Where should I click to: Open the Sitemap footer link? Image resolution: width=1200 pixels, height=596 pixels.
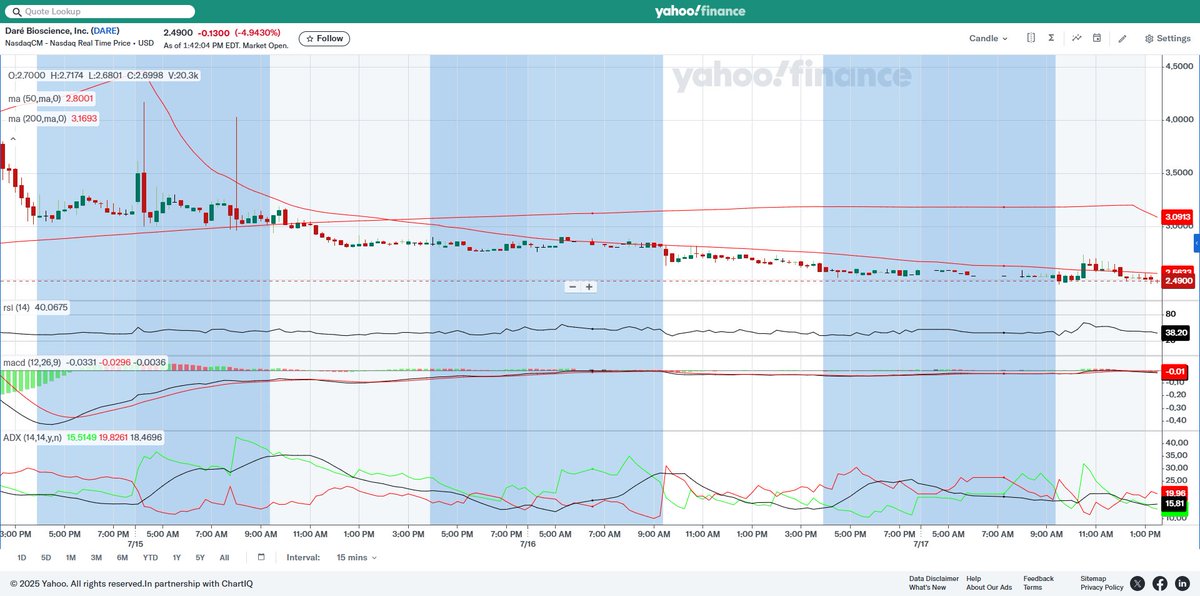1094,578
